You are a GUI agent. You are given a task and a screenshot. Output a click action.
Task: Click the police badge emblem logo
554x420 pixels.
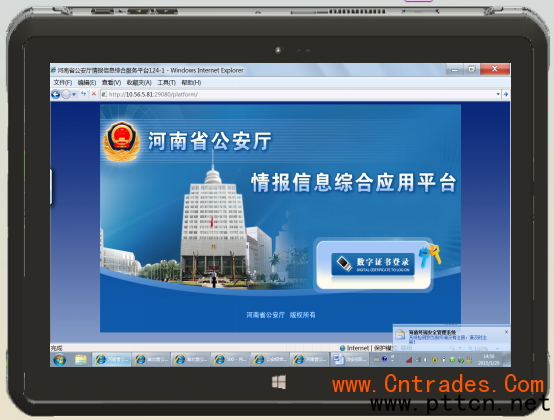[121, 141]
